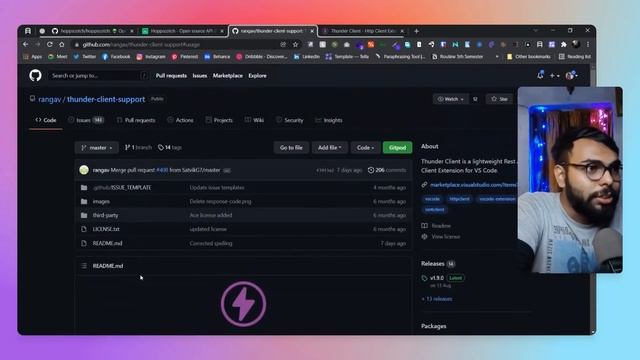Select the Wiki tab
Screen dimensions: 640x360
[254, 120]
